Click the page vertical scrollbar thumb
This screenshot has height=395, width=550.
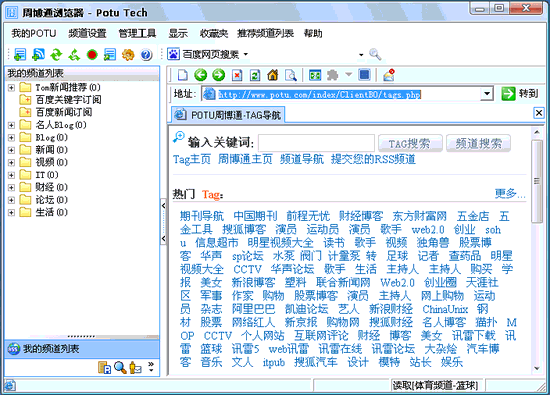tap(536, 181)
